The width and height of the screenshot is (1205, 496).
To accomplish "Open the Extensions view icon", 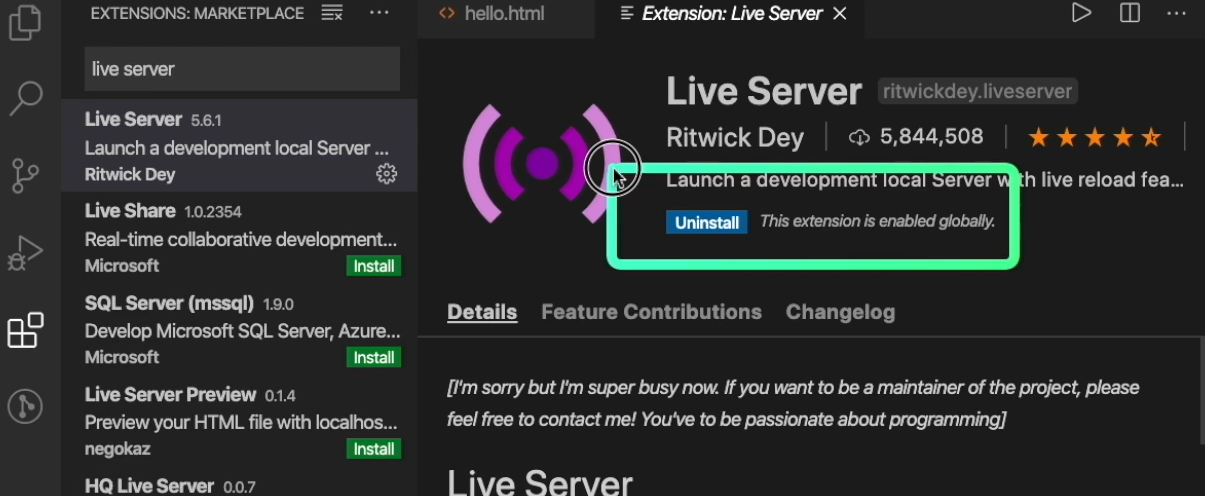I will point(25,331).
